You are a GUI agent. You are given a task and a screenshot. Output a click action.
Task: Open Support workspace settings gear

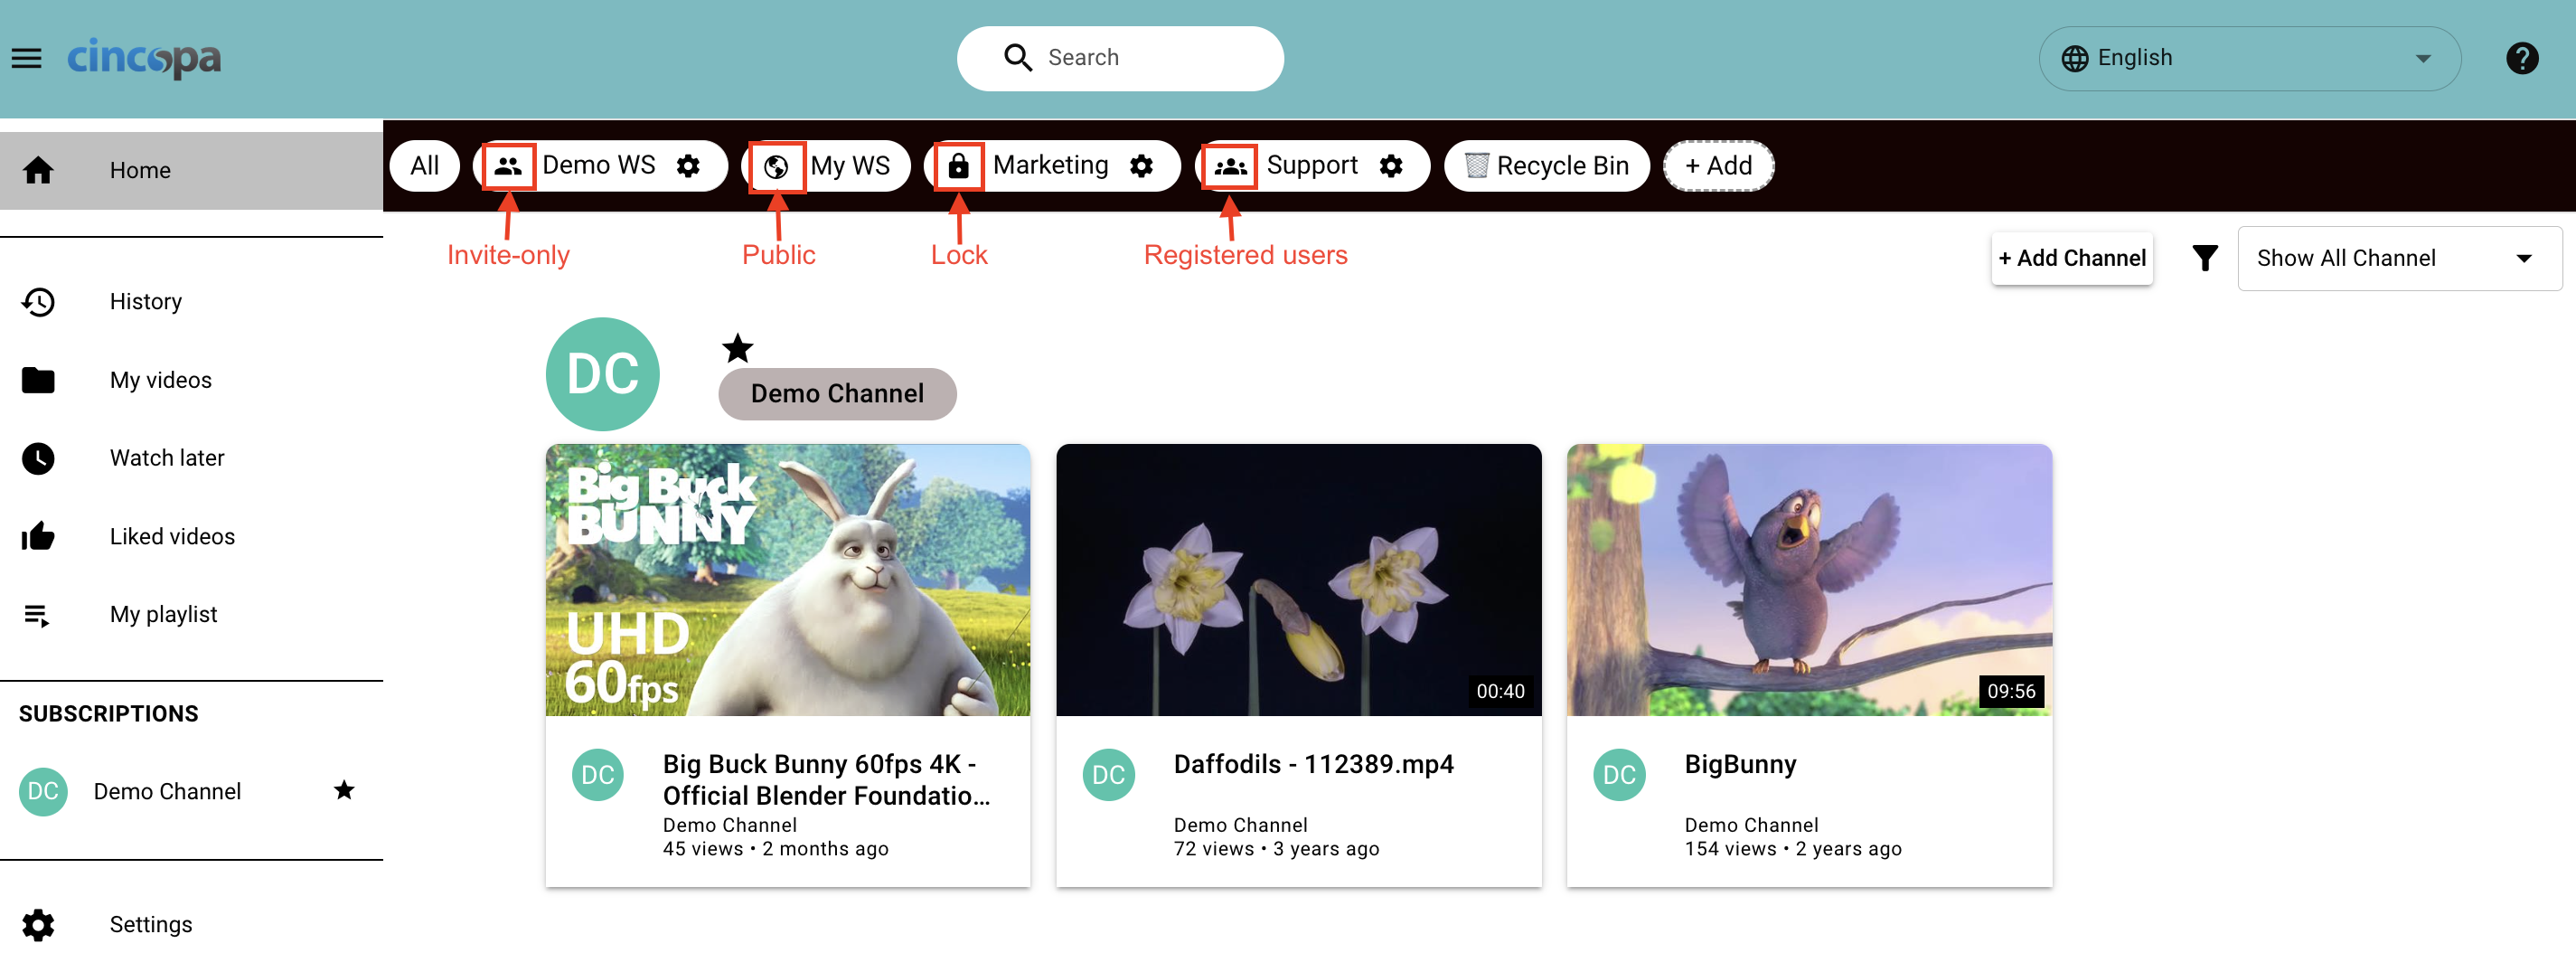(x=1390, y=166)
